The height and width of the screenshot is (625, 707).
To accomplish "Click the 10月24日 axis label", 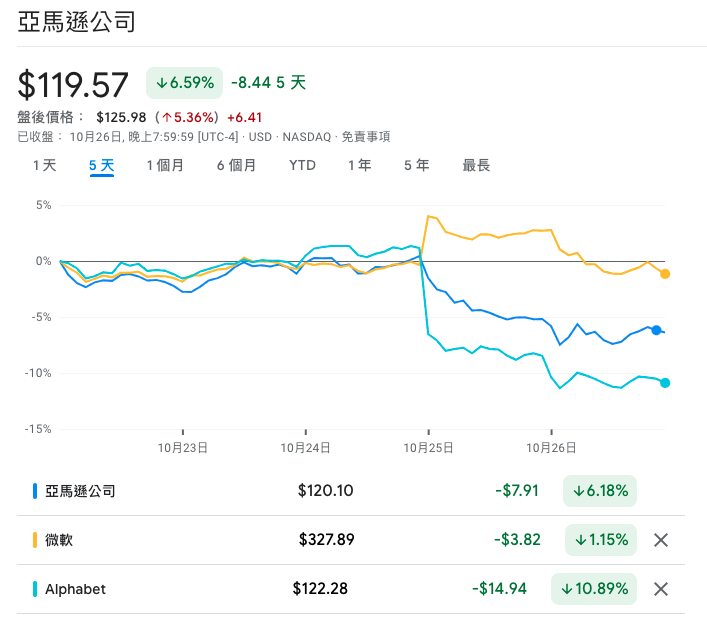I will click(x=306, y=448).
